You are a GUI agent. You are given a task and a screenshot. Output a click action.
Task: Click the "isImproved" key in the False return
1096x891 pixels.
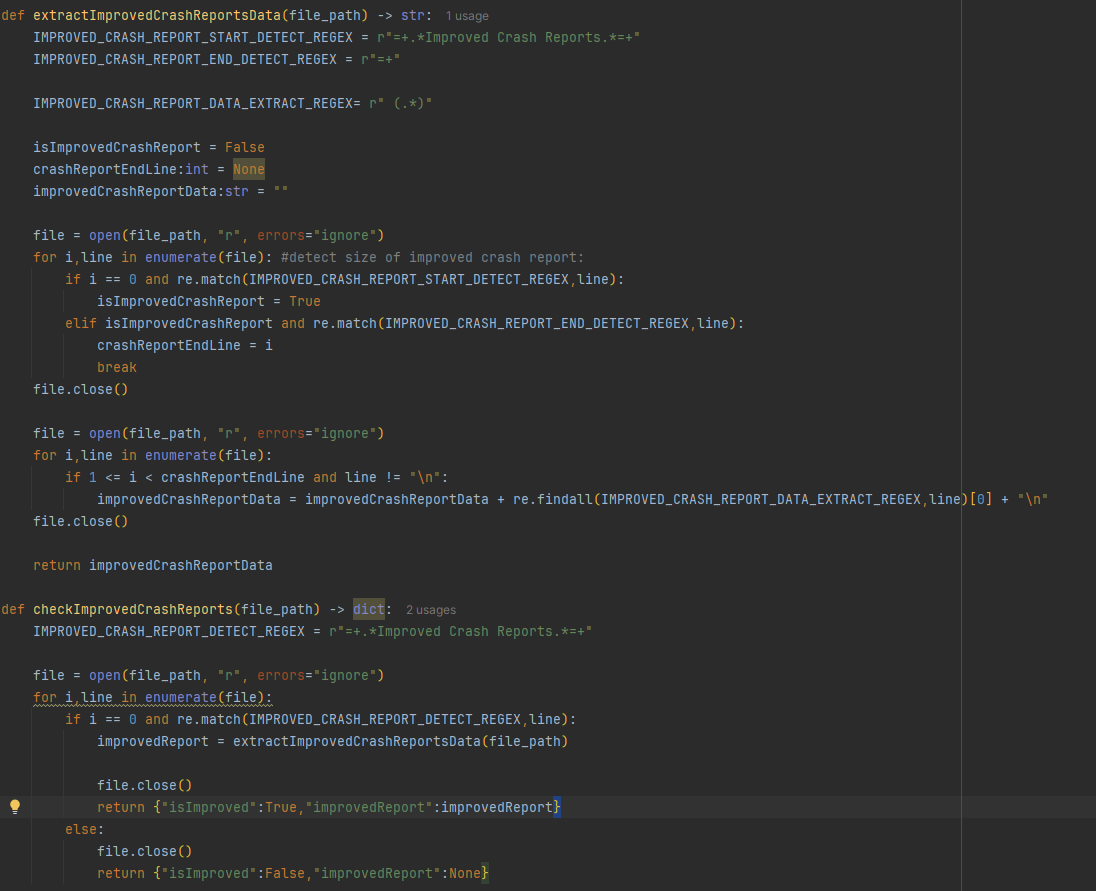209,873
